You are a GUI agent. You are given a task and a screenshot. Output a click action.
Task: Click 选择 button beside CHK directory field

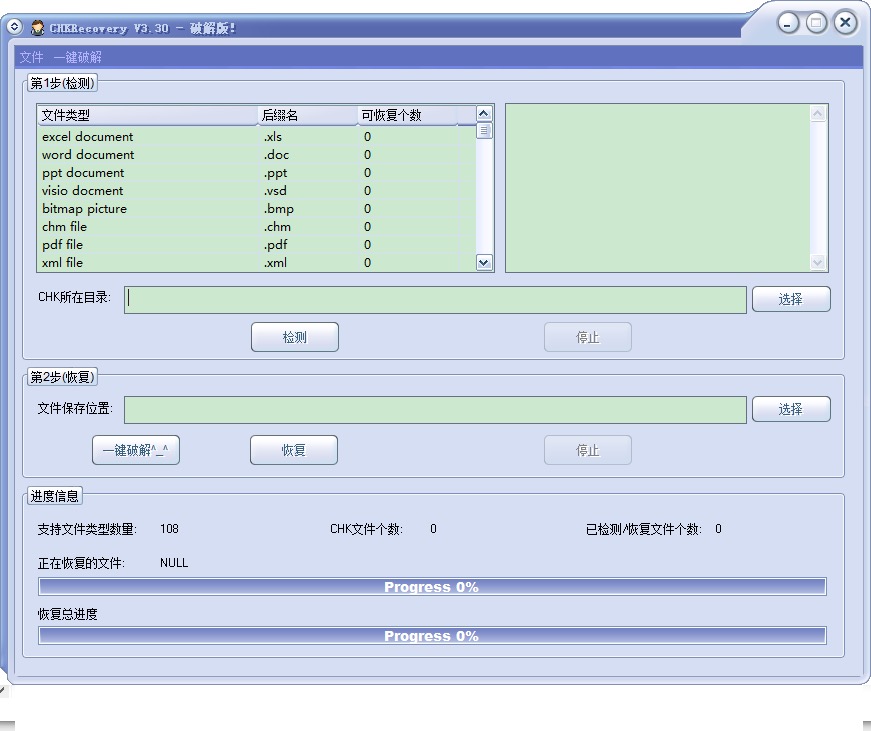pyautogui.click(x=790, y=299)
